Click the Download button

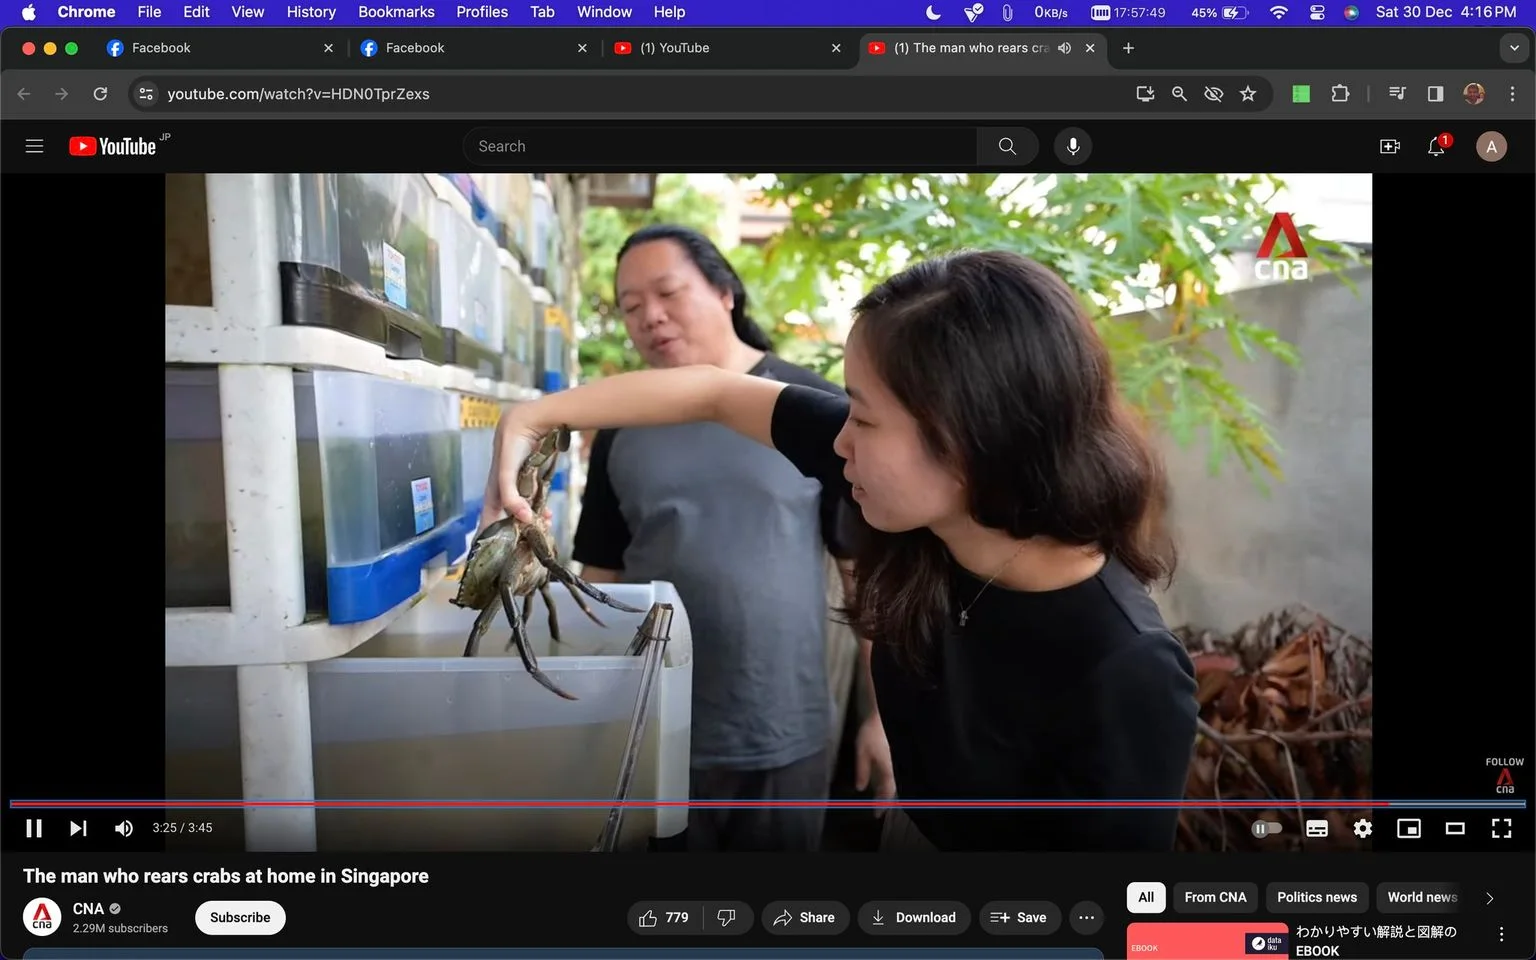click(913, 918)
